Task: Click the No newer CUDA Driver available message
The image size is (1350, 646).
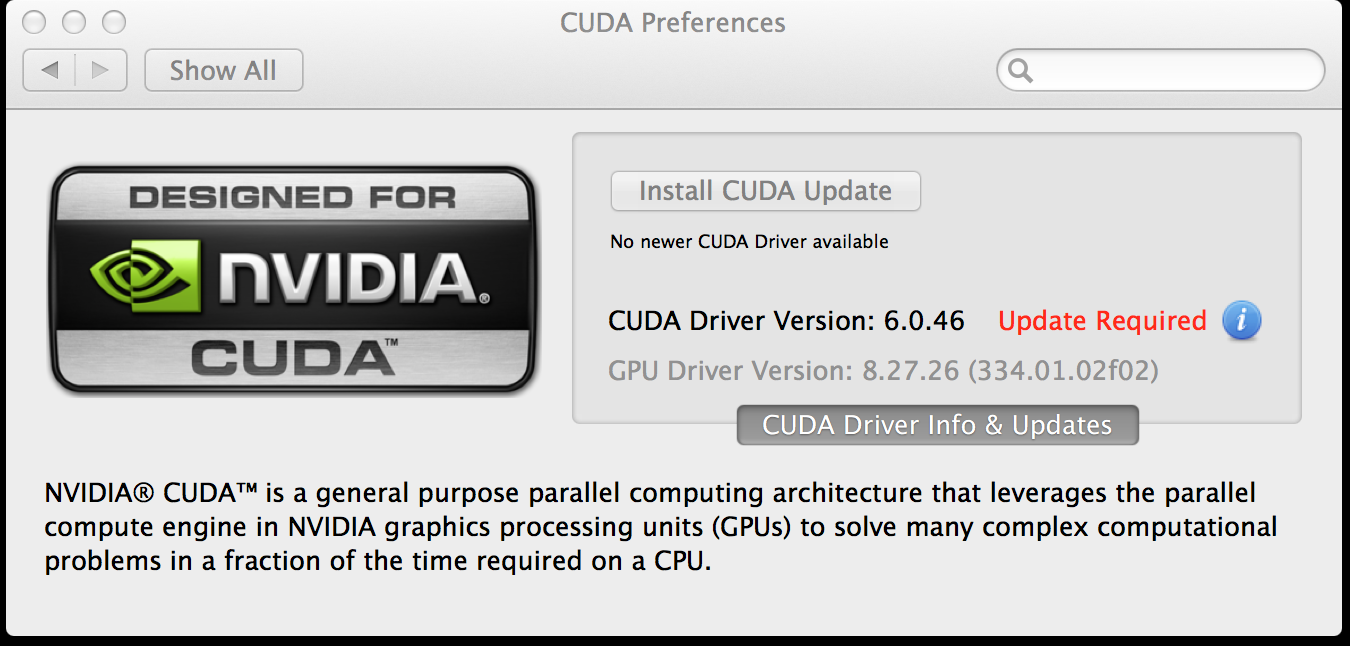Action: [x=749, y=241]
